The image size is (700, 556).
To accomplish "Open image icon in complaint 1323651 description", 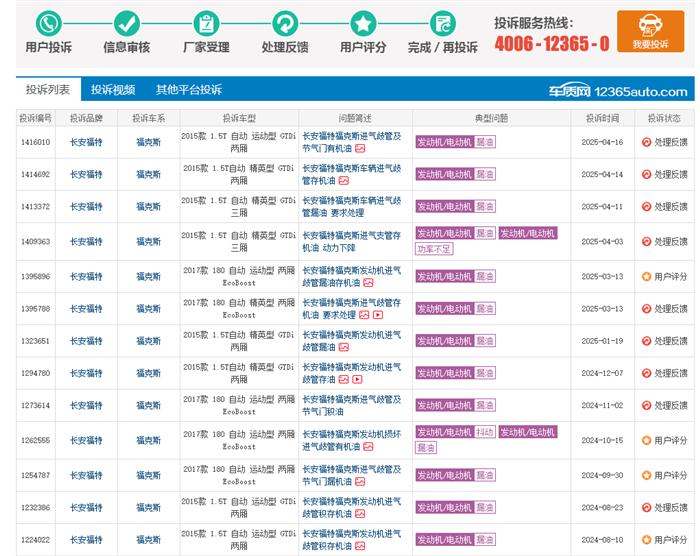I will click(344, 347).
